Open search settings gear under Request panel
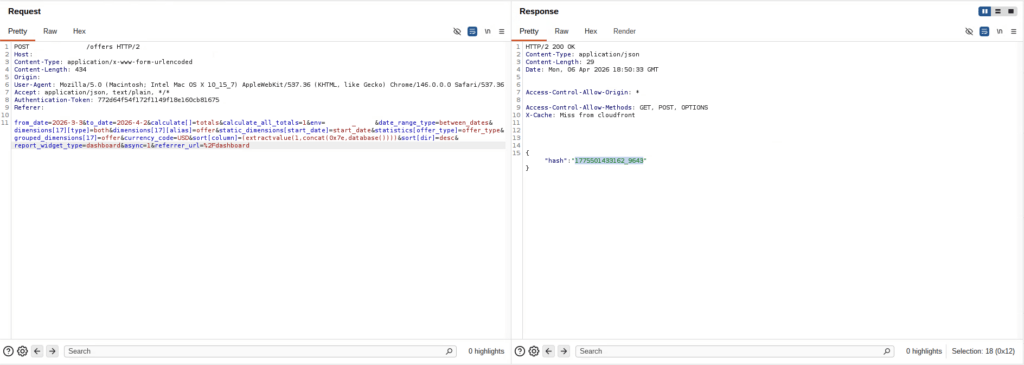 (x=22, y=351)
